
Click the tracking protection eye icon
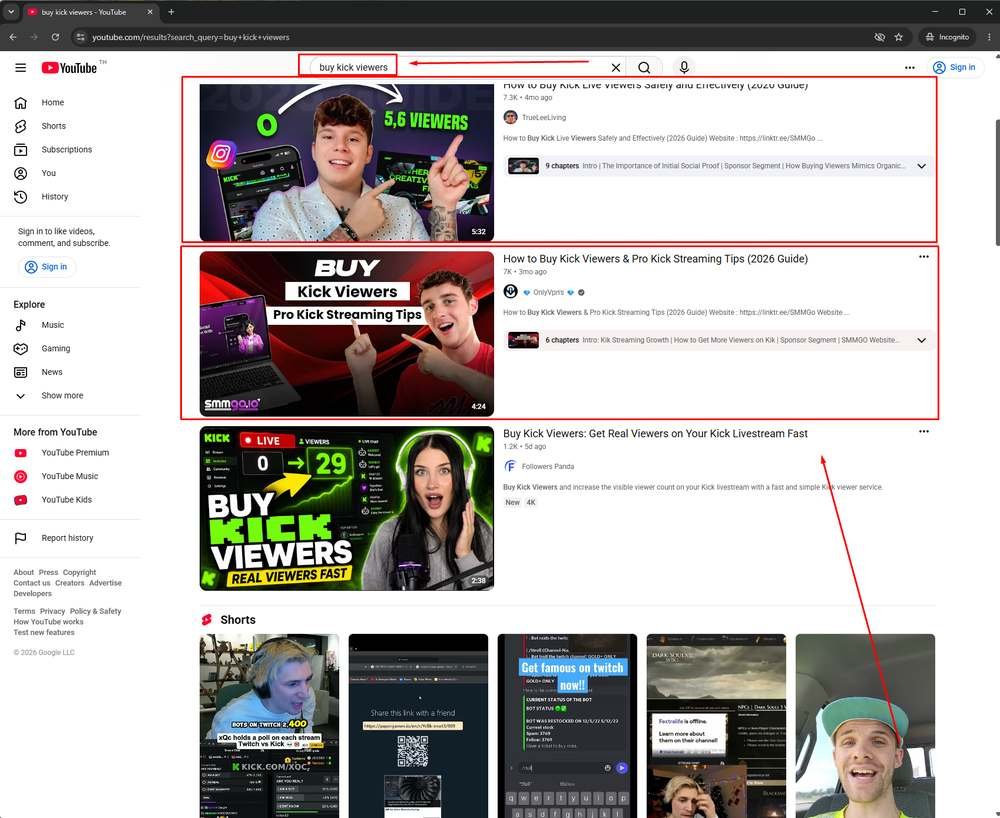(879, 37)
